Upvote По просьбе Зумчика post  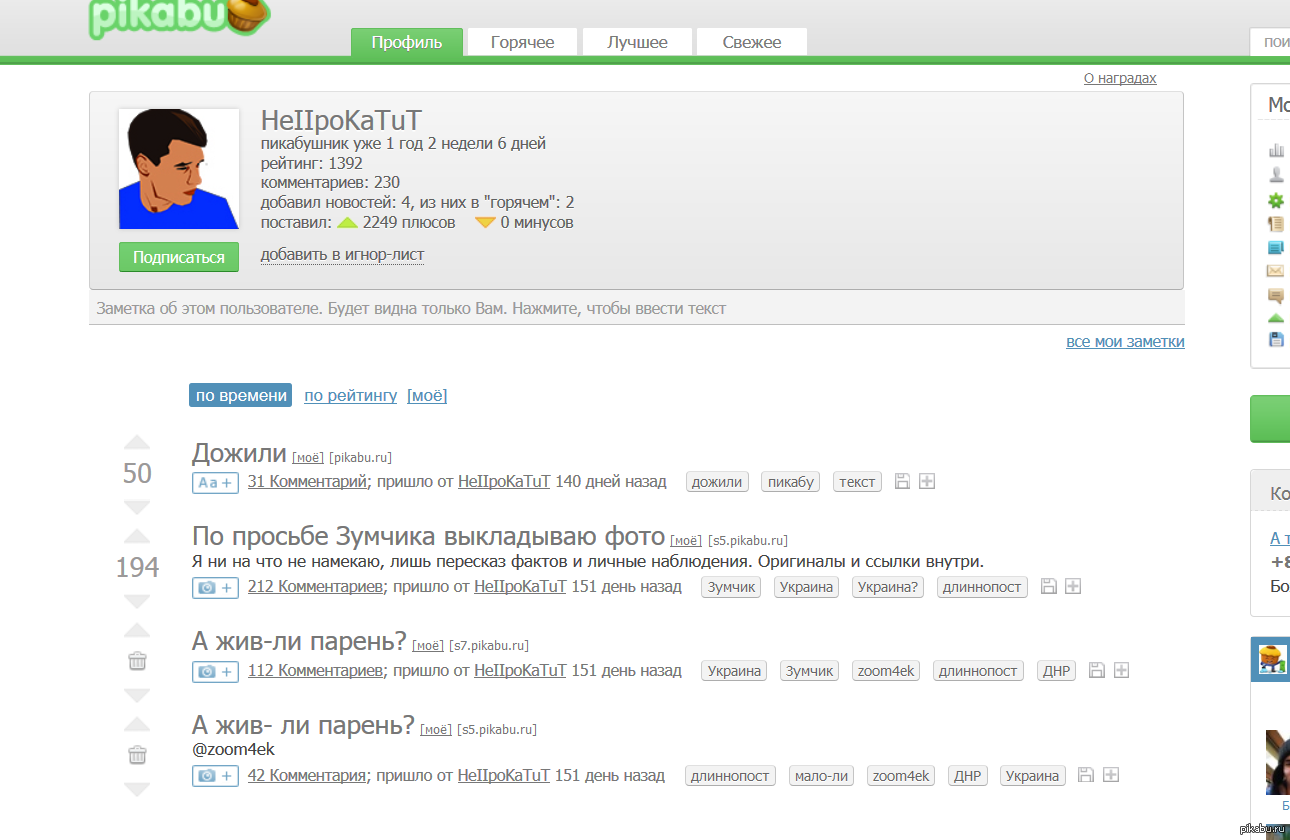[x=137, y=537]
